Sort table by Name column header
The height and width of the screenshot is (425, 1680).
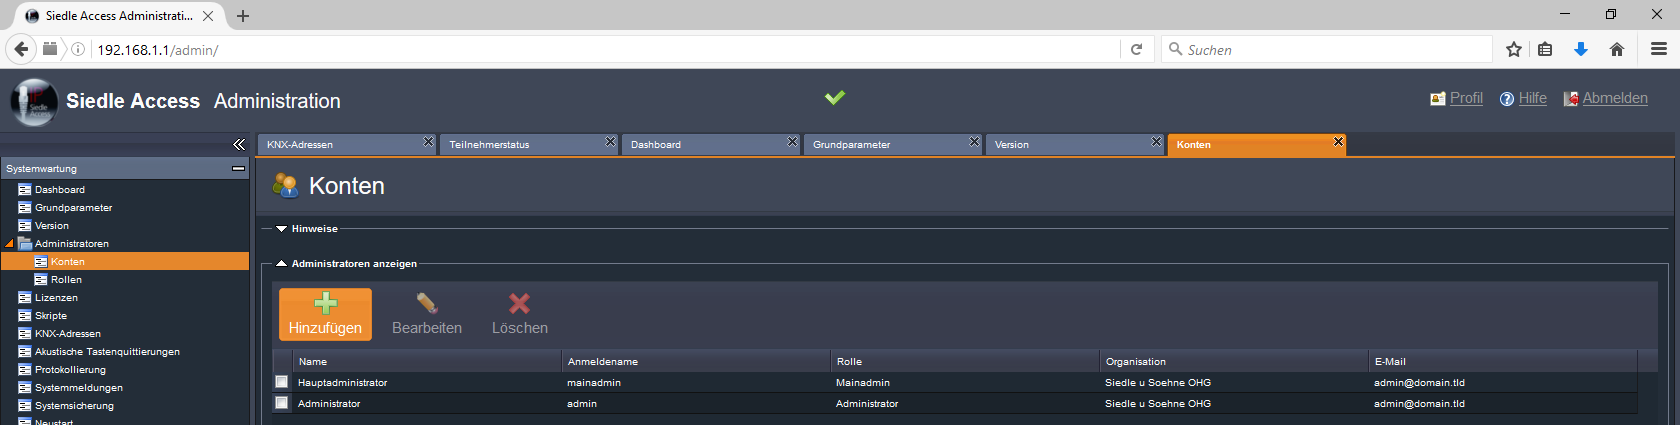click(426, 361)
